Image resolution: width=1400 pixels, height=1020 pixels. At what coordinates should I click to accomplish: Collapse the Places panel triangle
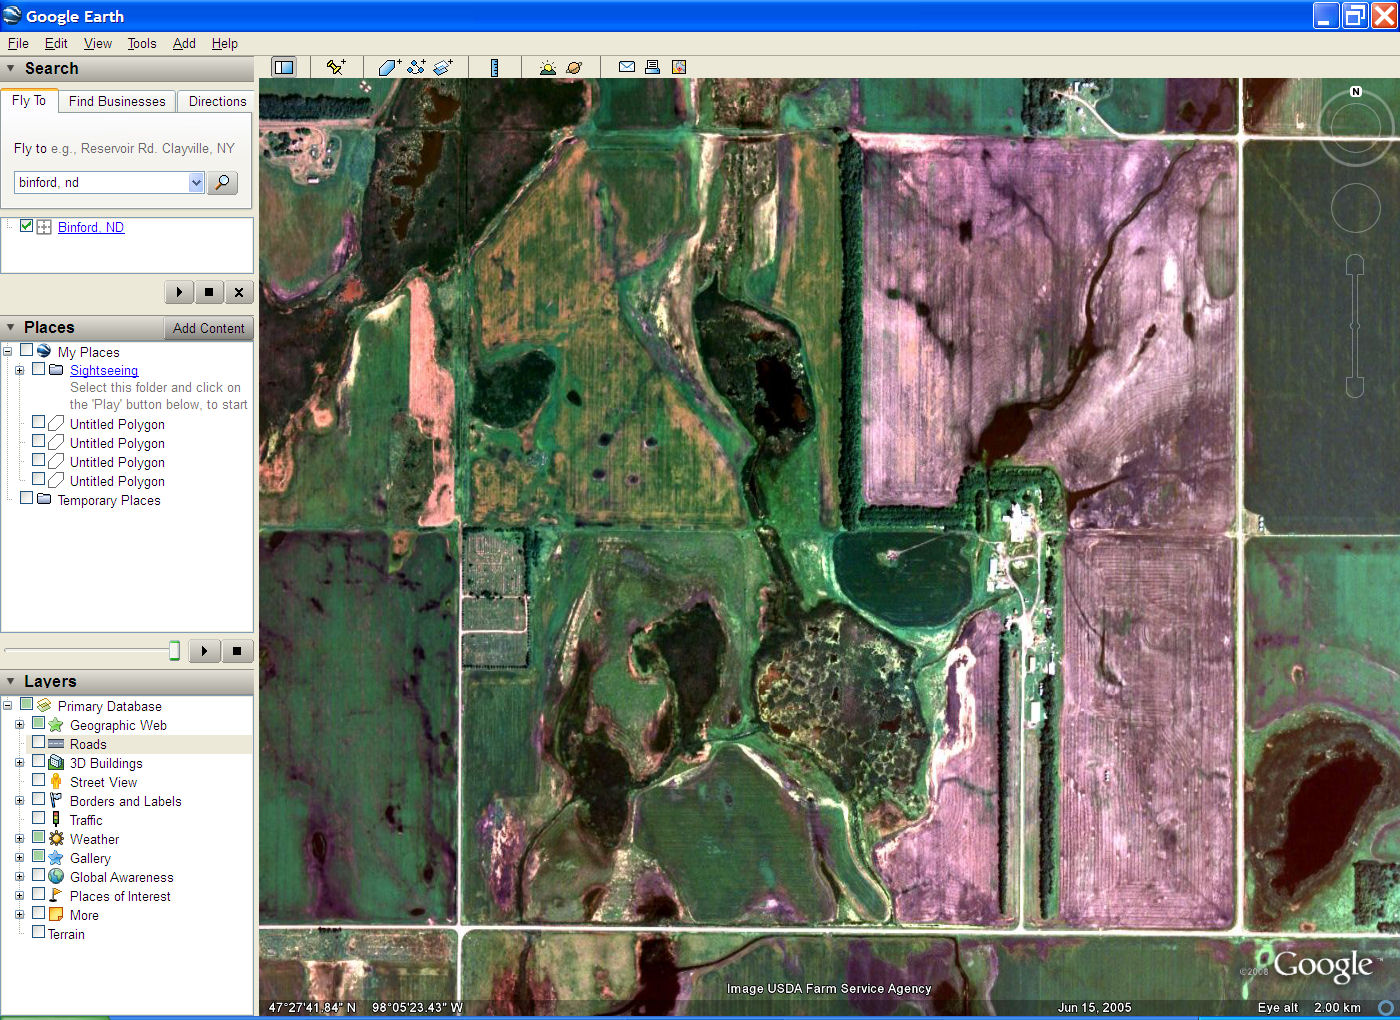click(11, 328)
